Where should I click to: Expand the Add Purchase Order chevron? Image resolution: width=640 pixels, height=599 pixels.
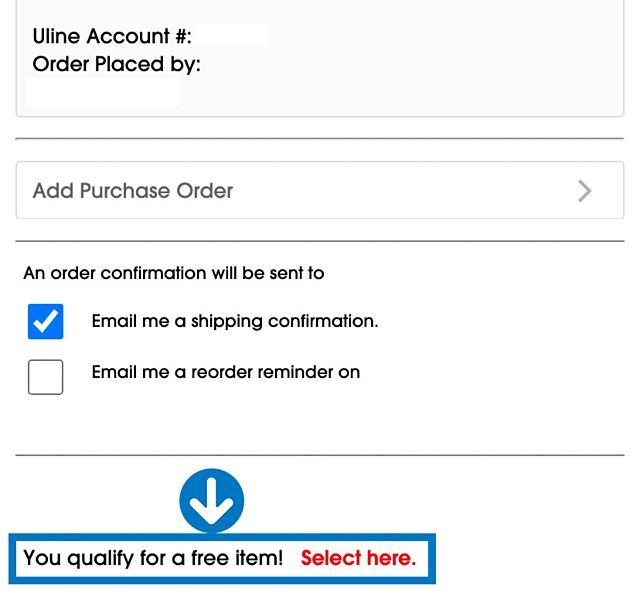point(585,191)
